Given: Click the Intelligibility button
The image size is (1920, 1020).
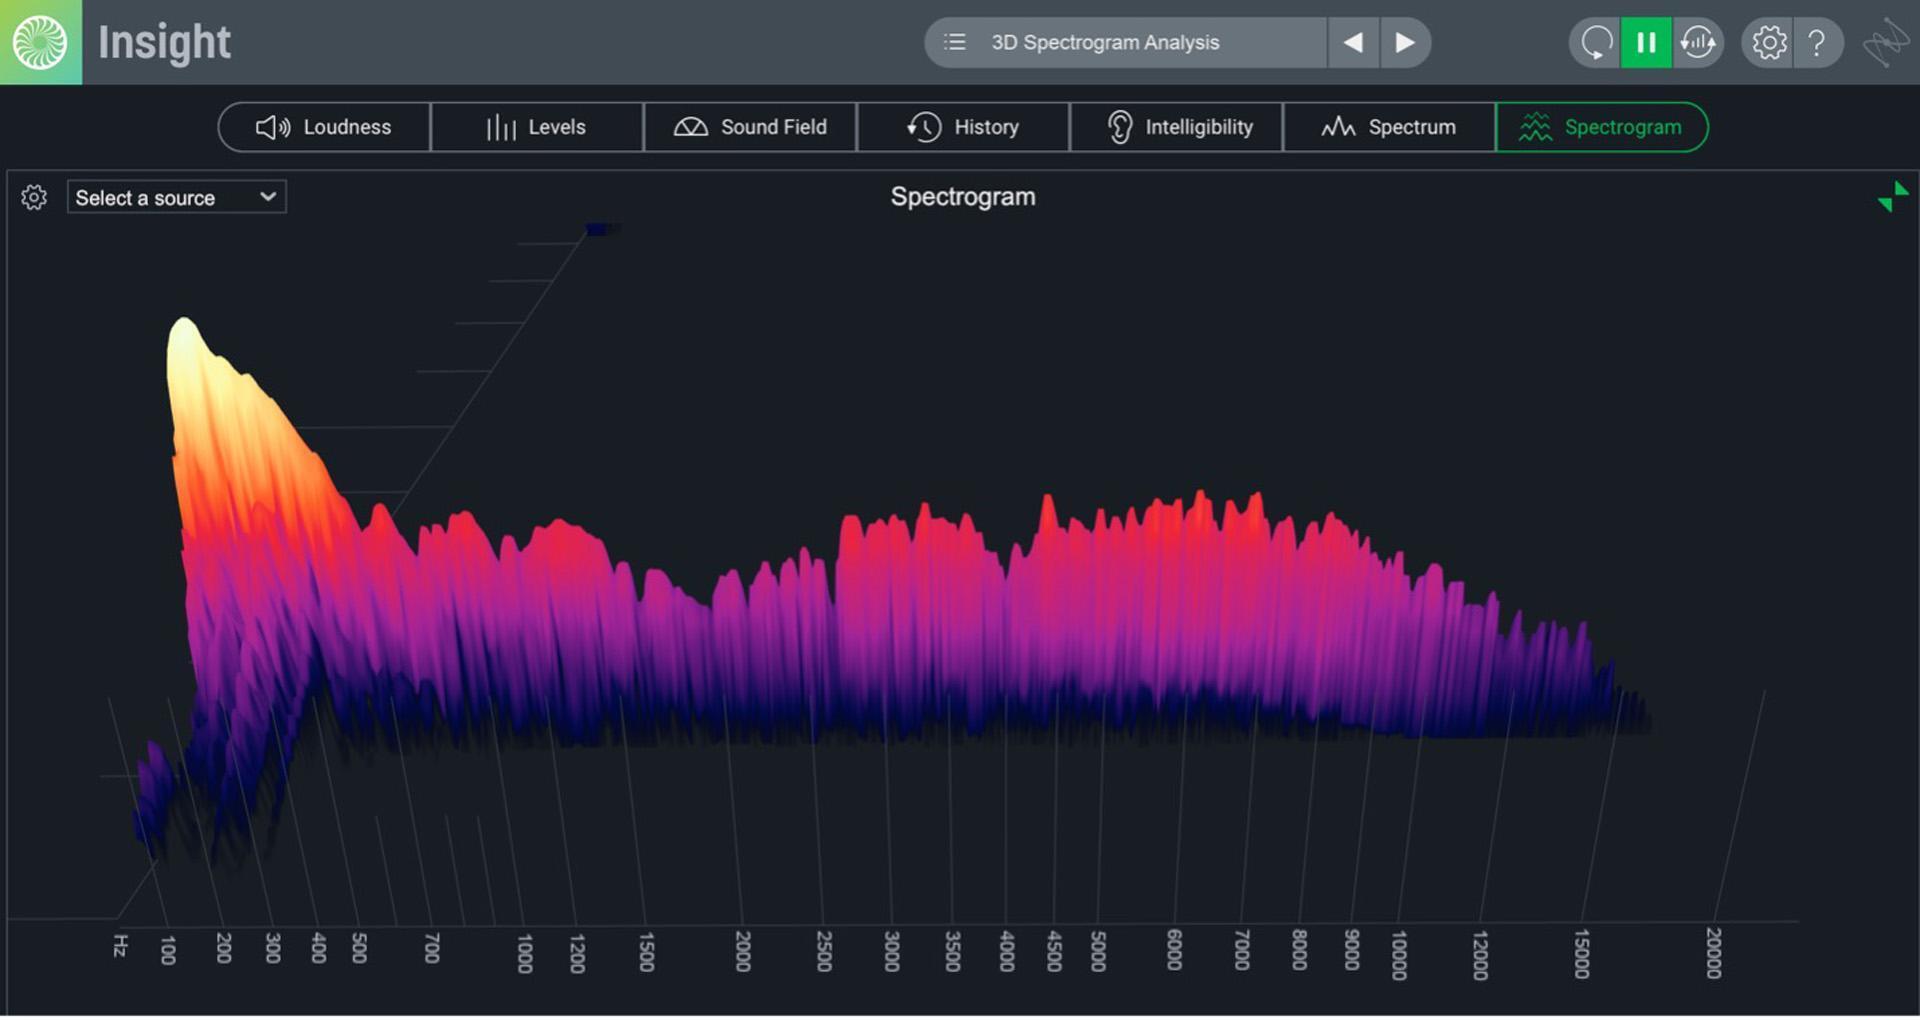Looking at the screenshot, I should 1177,127.
